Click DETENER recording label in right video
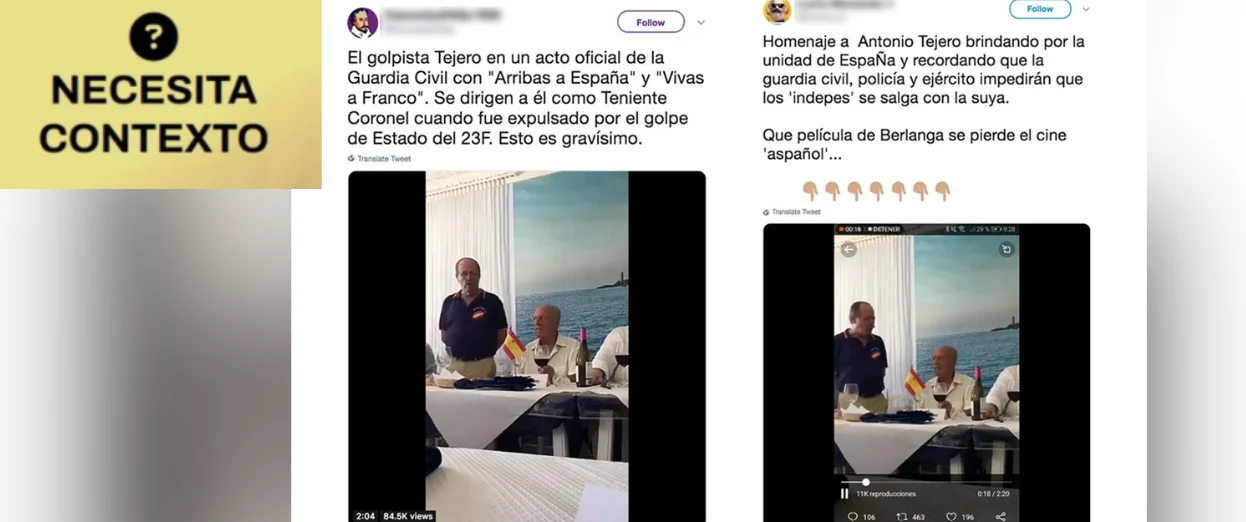The image size is (1246, 522). tap(885, 229)
